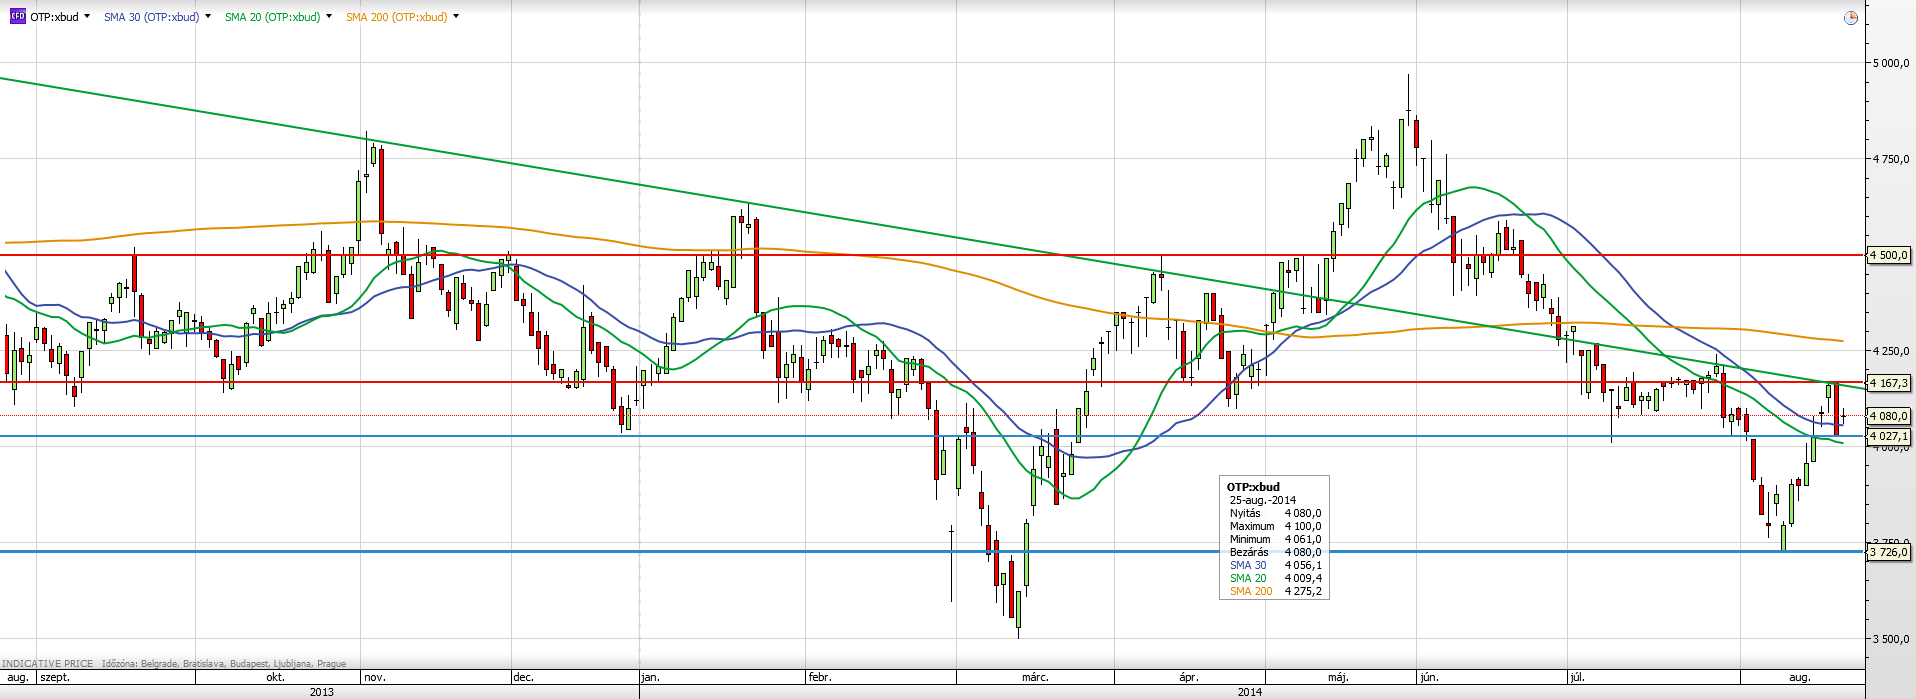Open the SMA 200 indicator dropdown arrow
1916x699 pixels.
(x=456, y=16)
